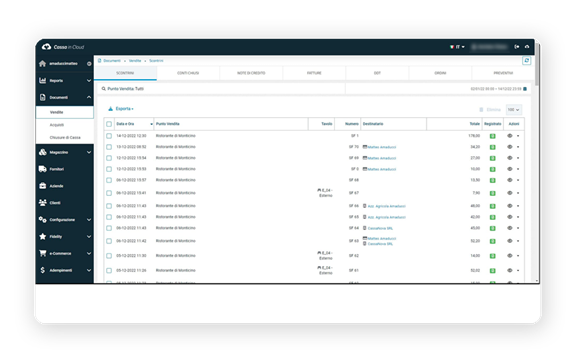Image resolution: width=576 pixels, height=362 pixels.
Task: Switch to the Fatture tab
Action: click(x=314, y=73)
